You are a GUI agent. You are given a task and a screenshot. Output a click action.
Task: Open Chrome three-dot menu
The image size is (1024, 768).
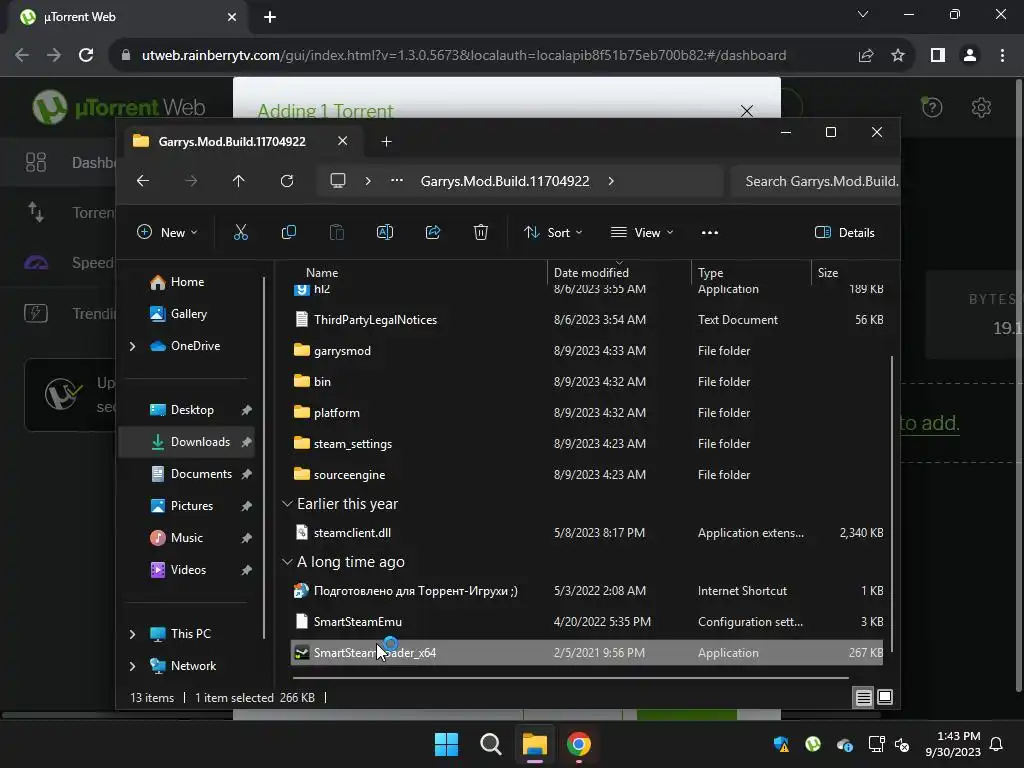point(1002,56)
